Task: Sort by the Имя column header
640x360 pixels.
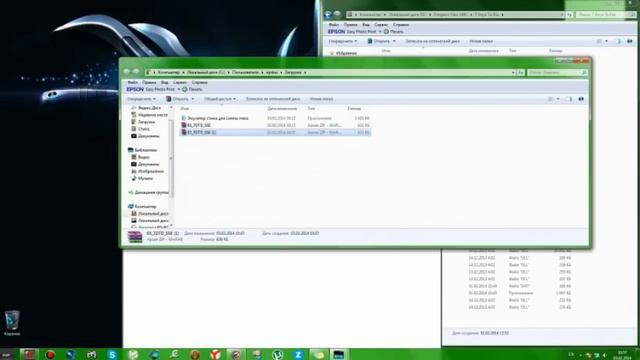Action: tap(184, 109)
